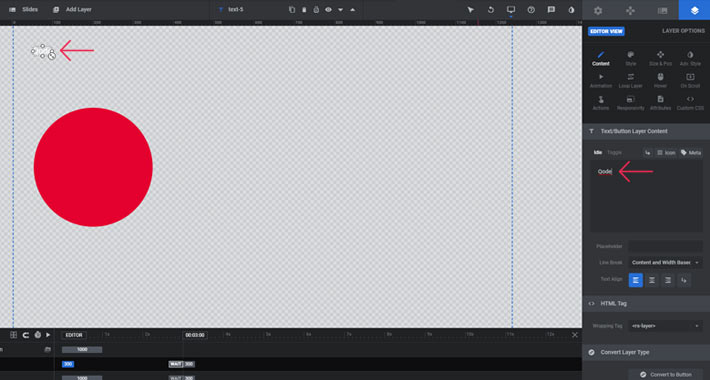This screenshot has width=710, height=380.
Task: Click the Add Layer button
Action: point(72,10)
